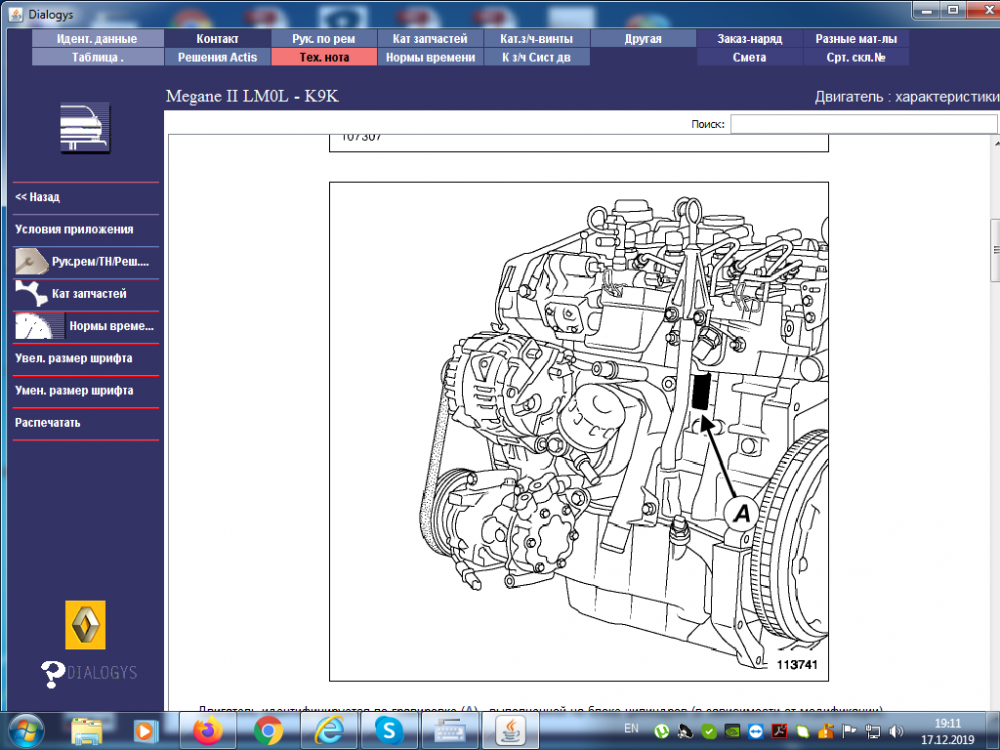Open the volume speaker tray icon

pos(896,732)
